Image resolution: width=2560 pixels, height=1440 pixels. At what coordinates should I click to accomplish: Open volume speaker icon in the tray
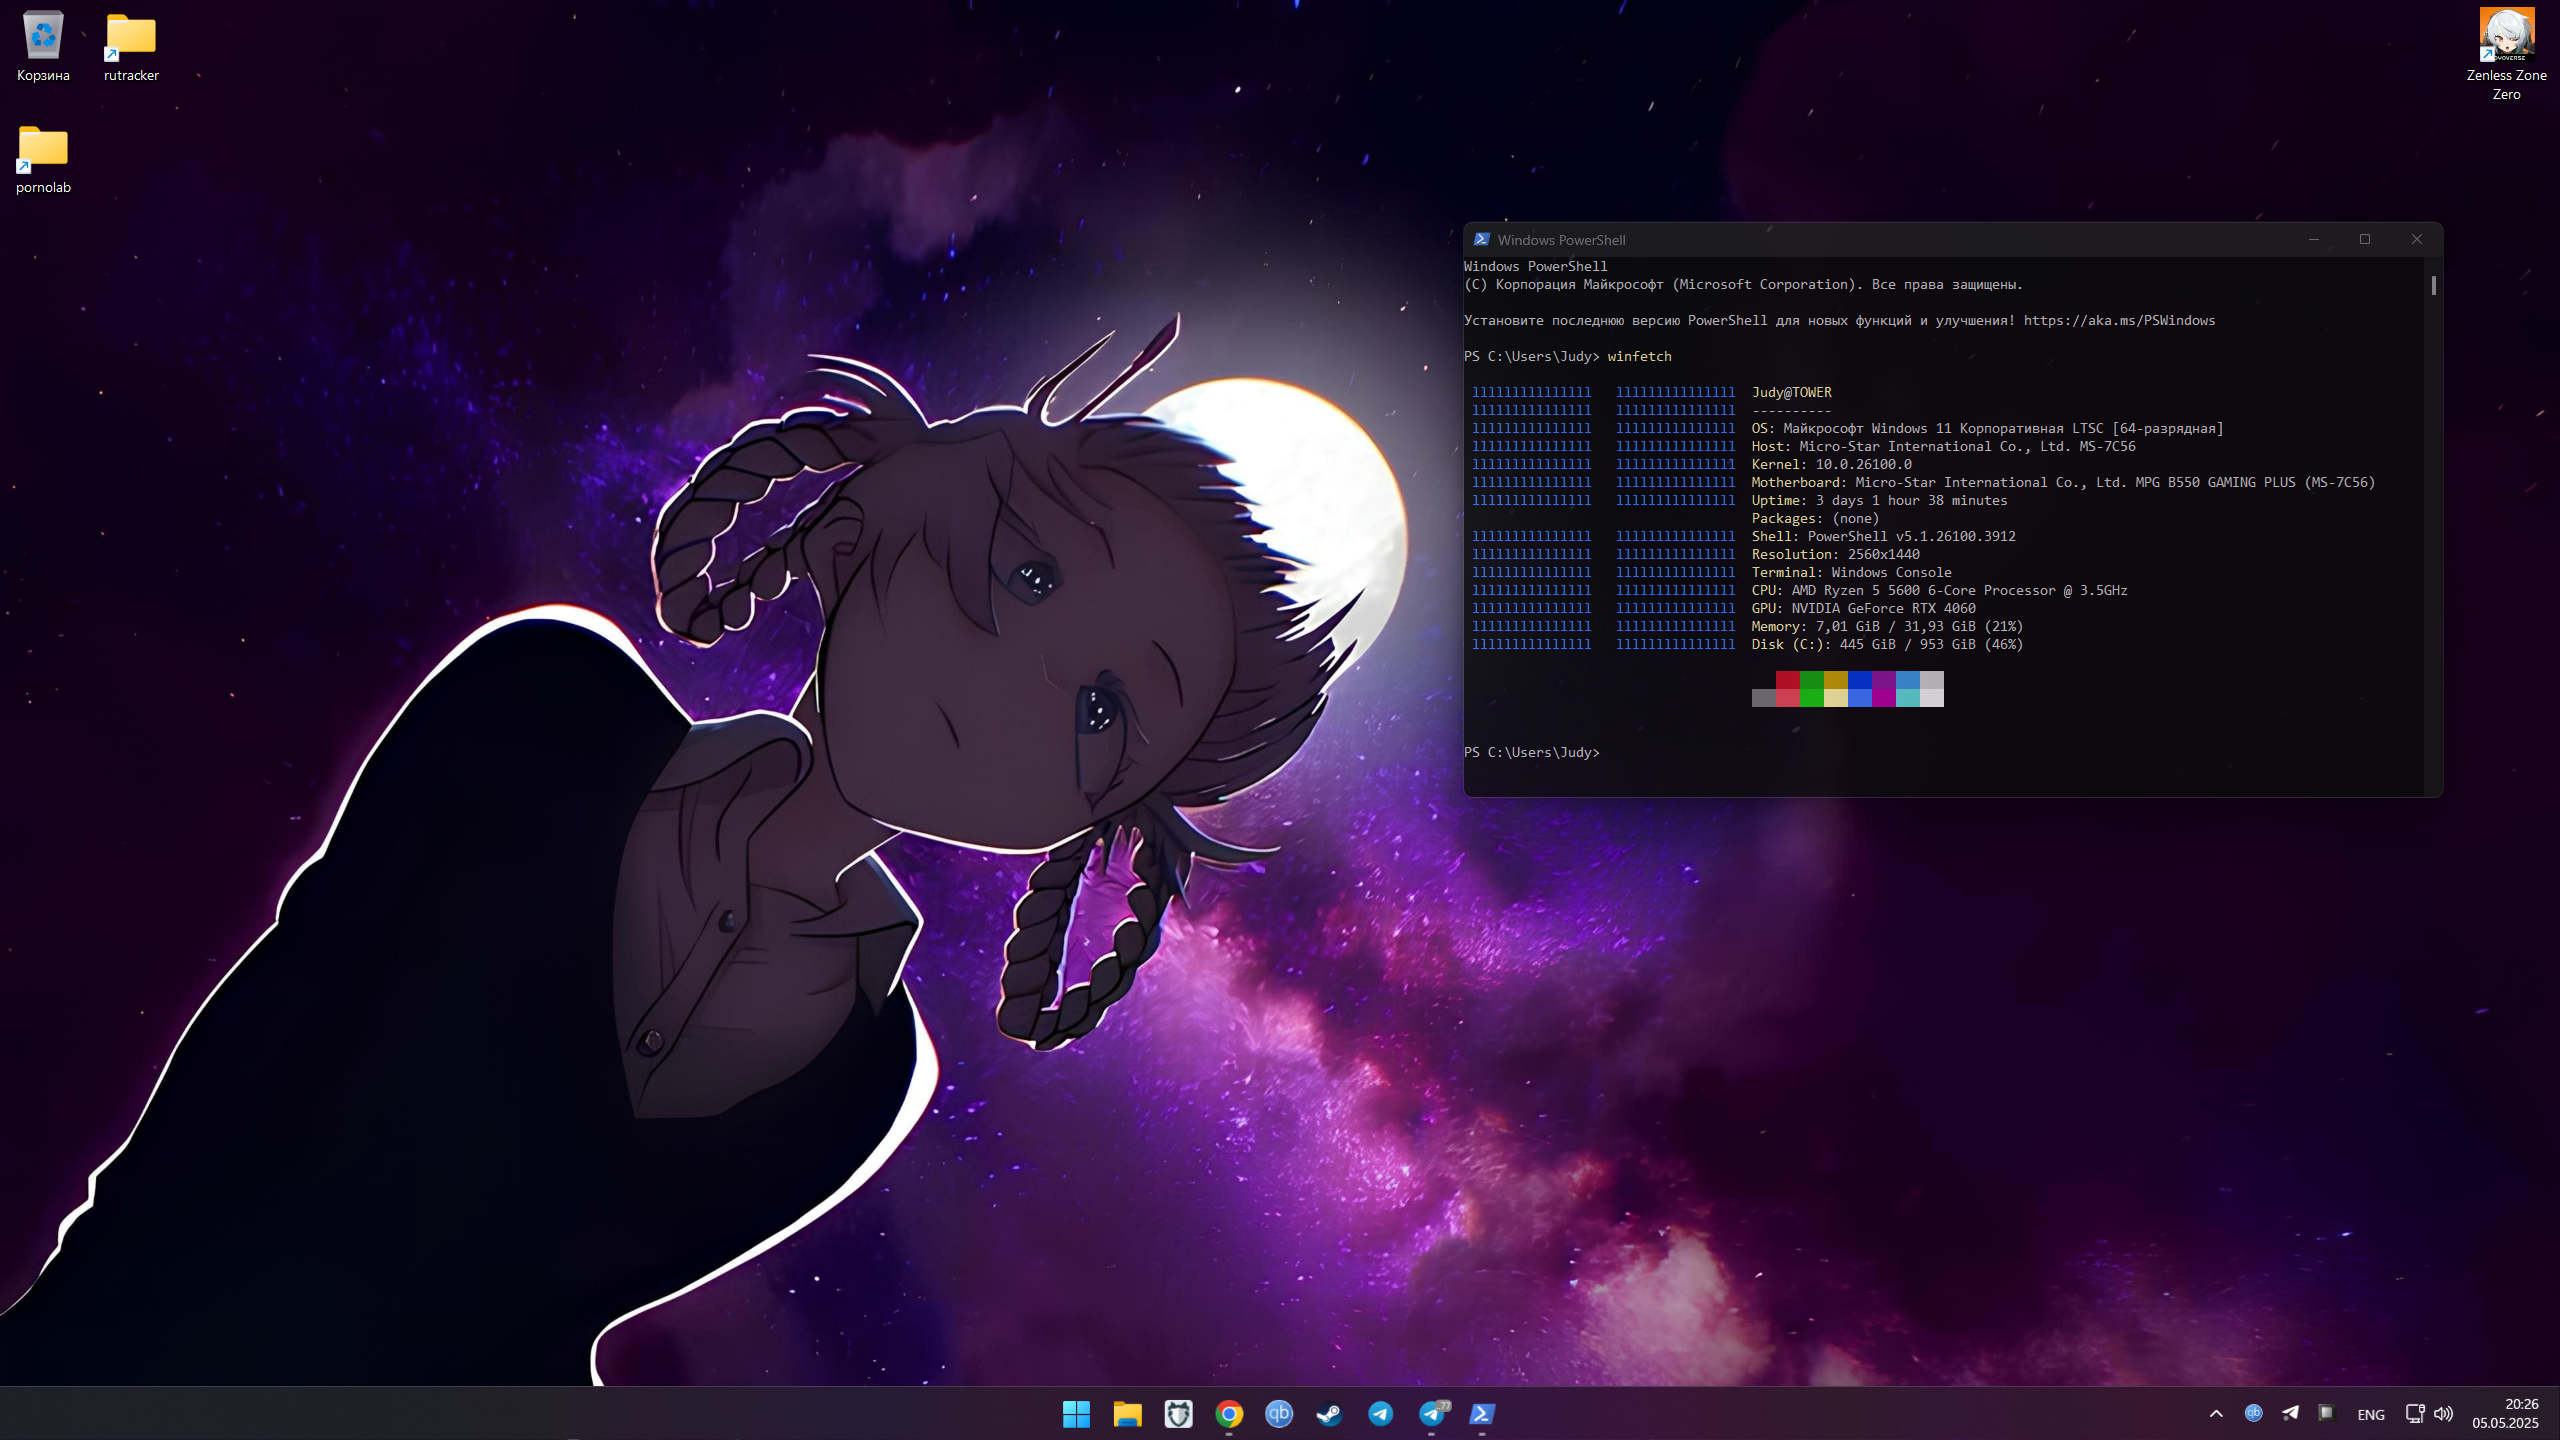pos(2443,1414)
